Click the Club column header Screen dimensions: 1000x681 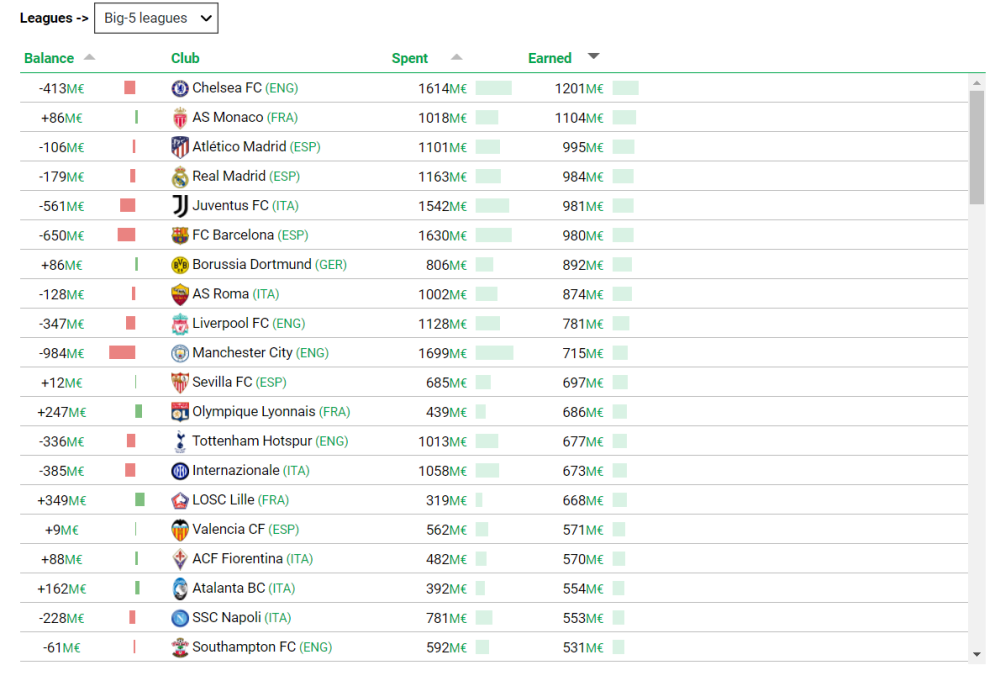click(185, 58)
